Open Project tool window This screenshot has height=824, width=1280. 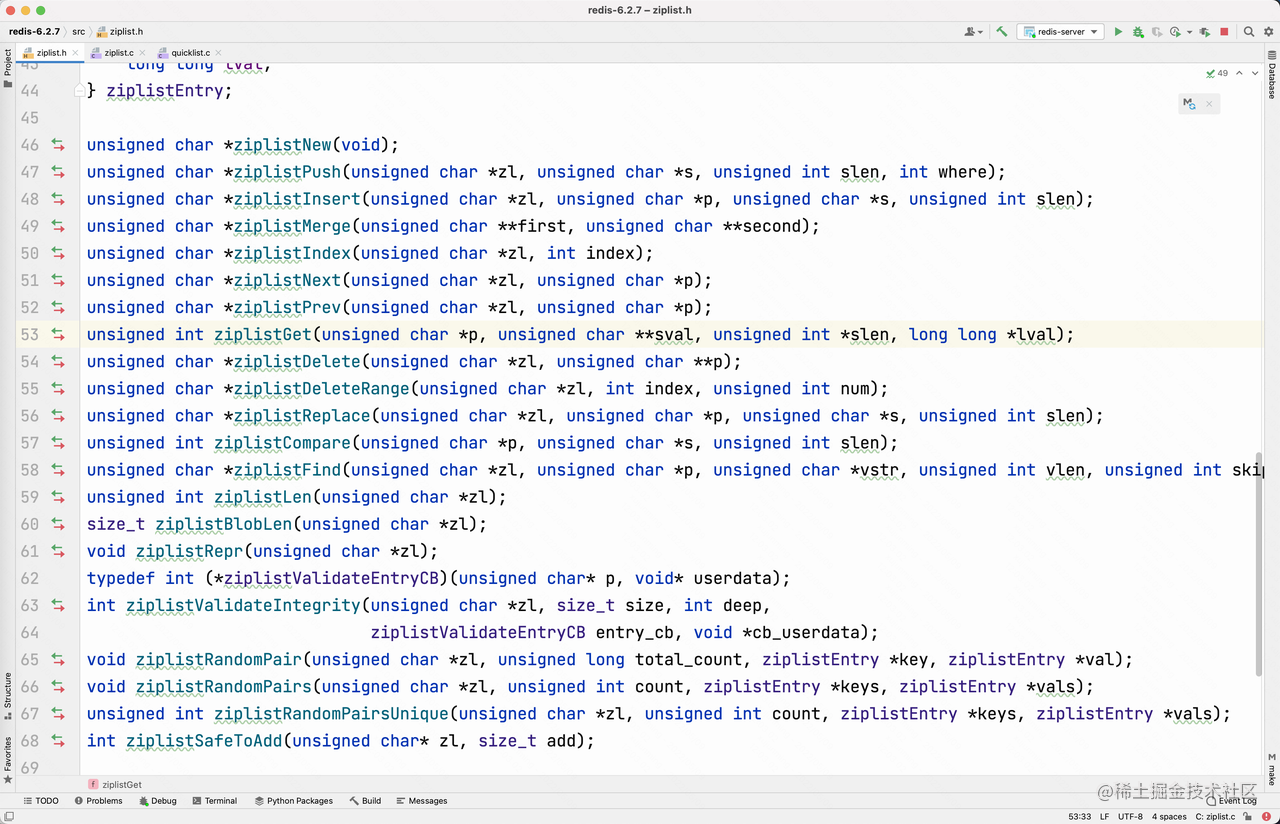[x=8, y=68]
